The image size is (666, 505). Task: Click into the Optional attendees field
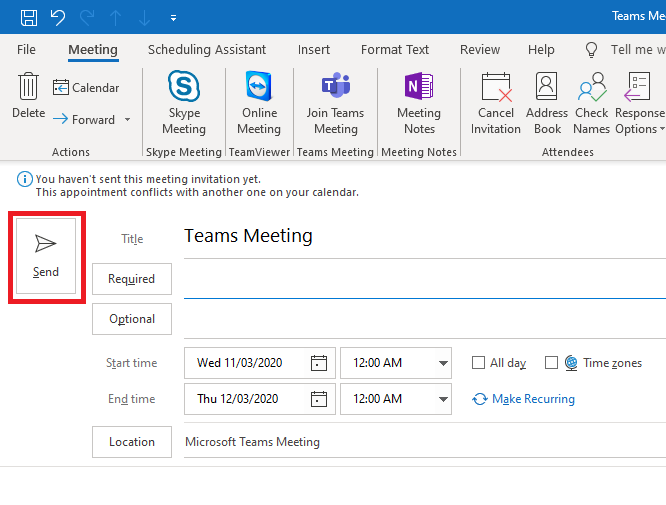click(425, 319)
